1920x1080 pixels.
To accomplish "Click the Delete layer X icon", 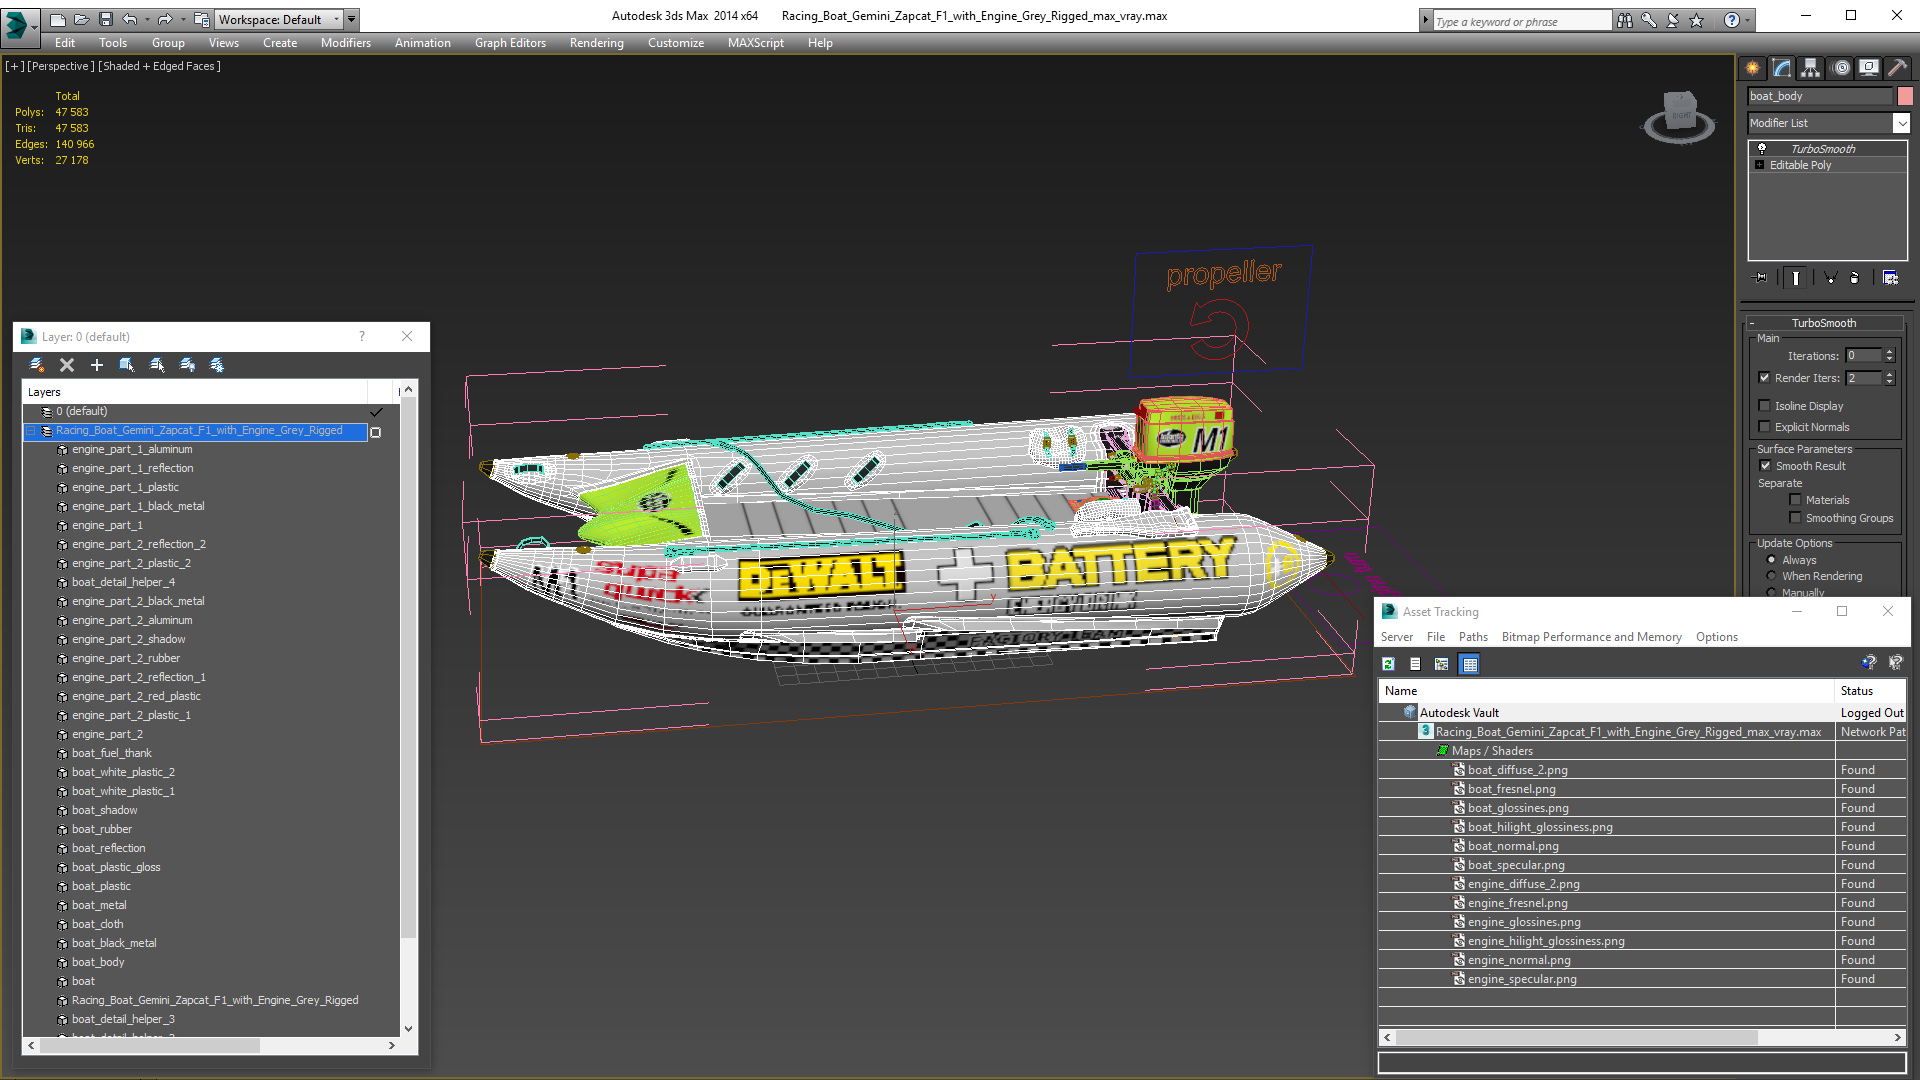I will 67,365.
